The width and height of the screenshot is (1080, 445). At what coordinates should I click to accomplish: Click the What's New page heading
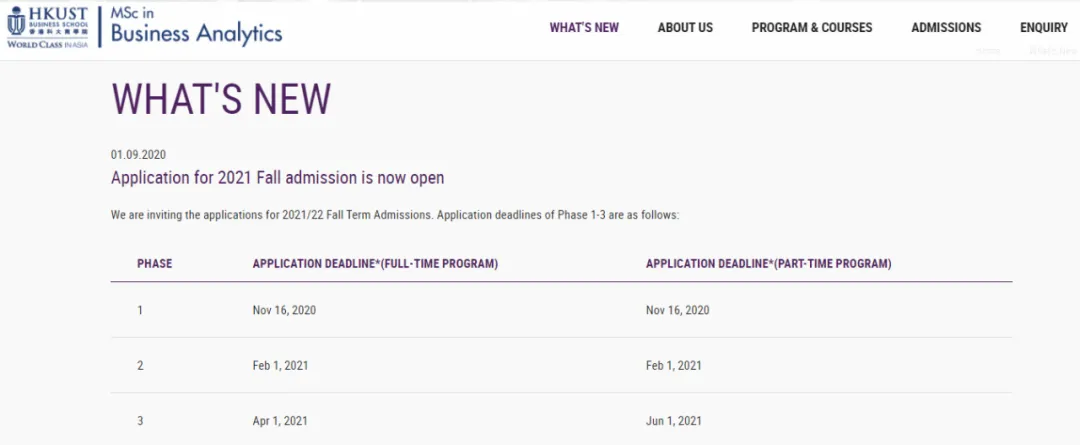[x=221, y=100]
